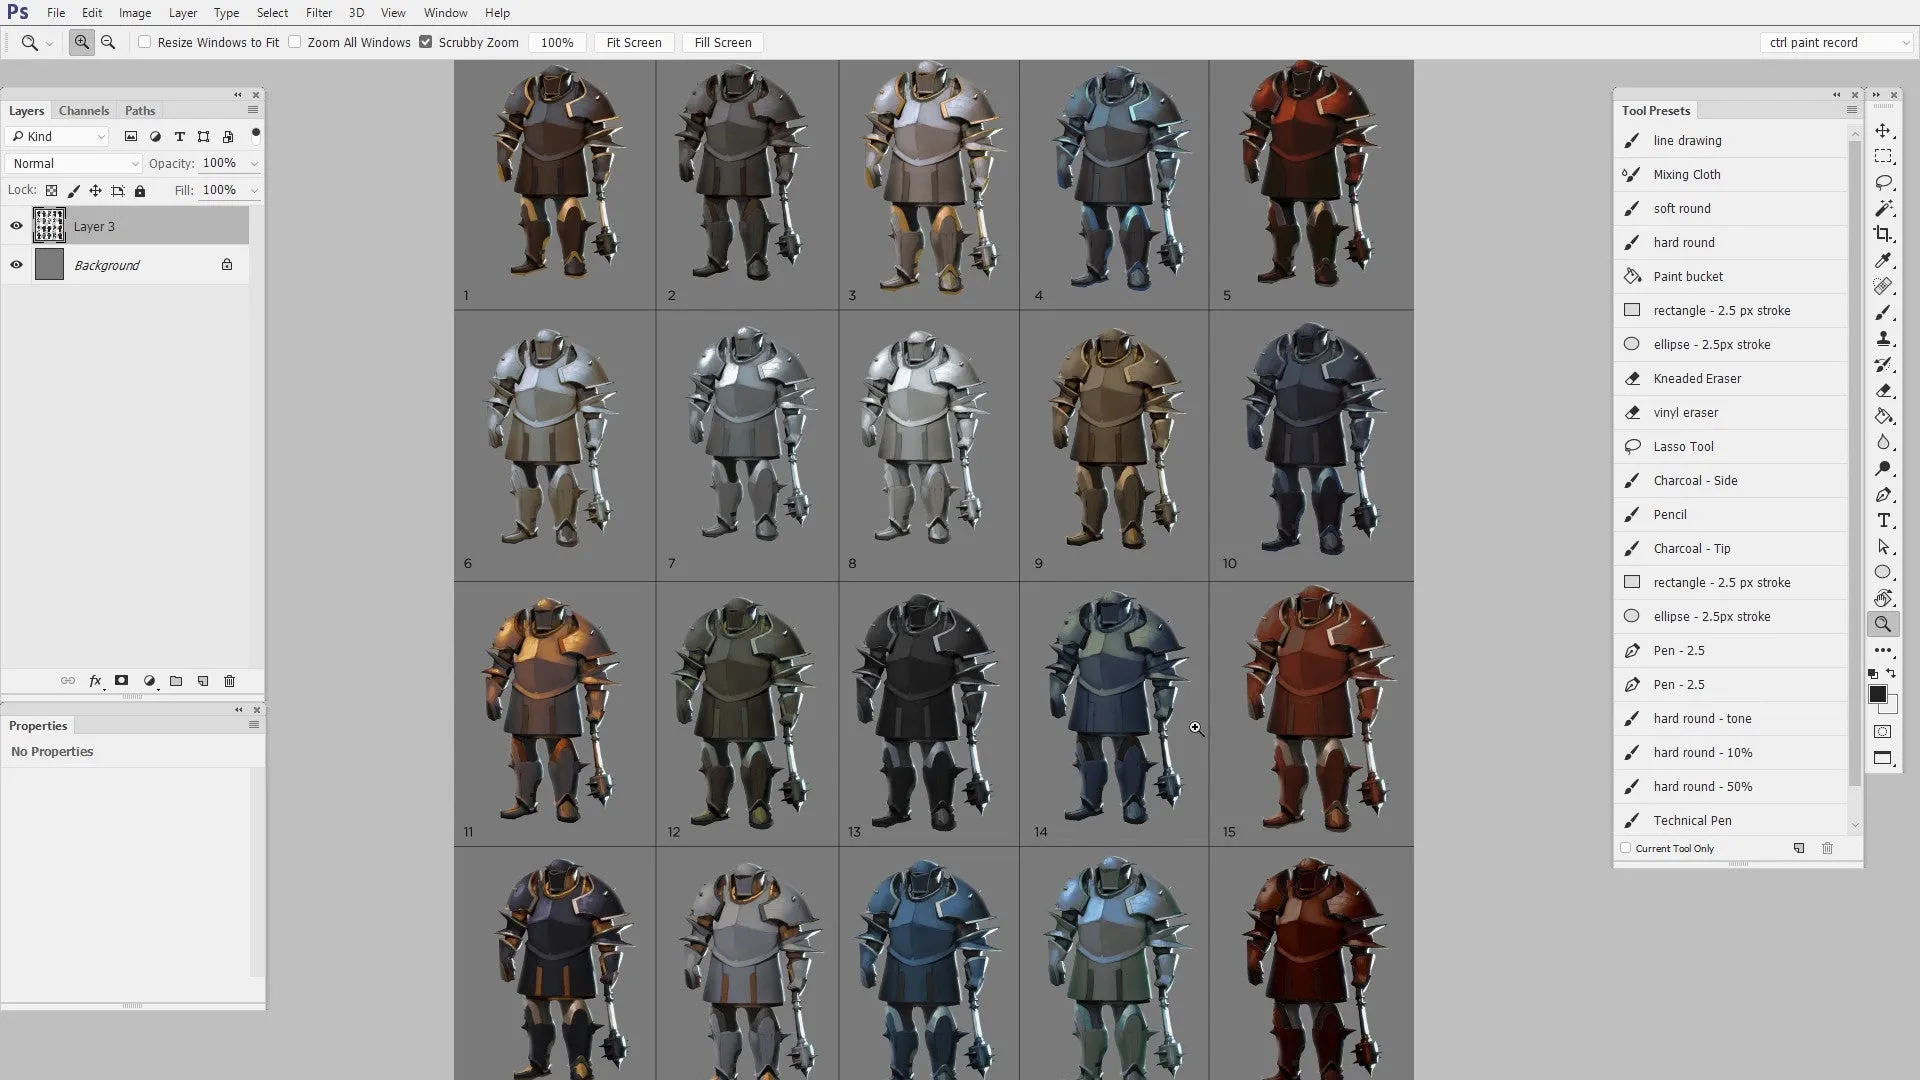Open the Image menu
The width and height of the screenshot is (1920, 1080).
pos(135,13)
